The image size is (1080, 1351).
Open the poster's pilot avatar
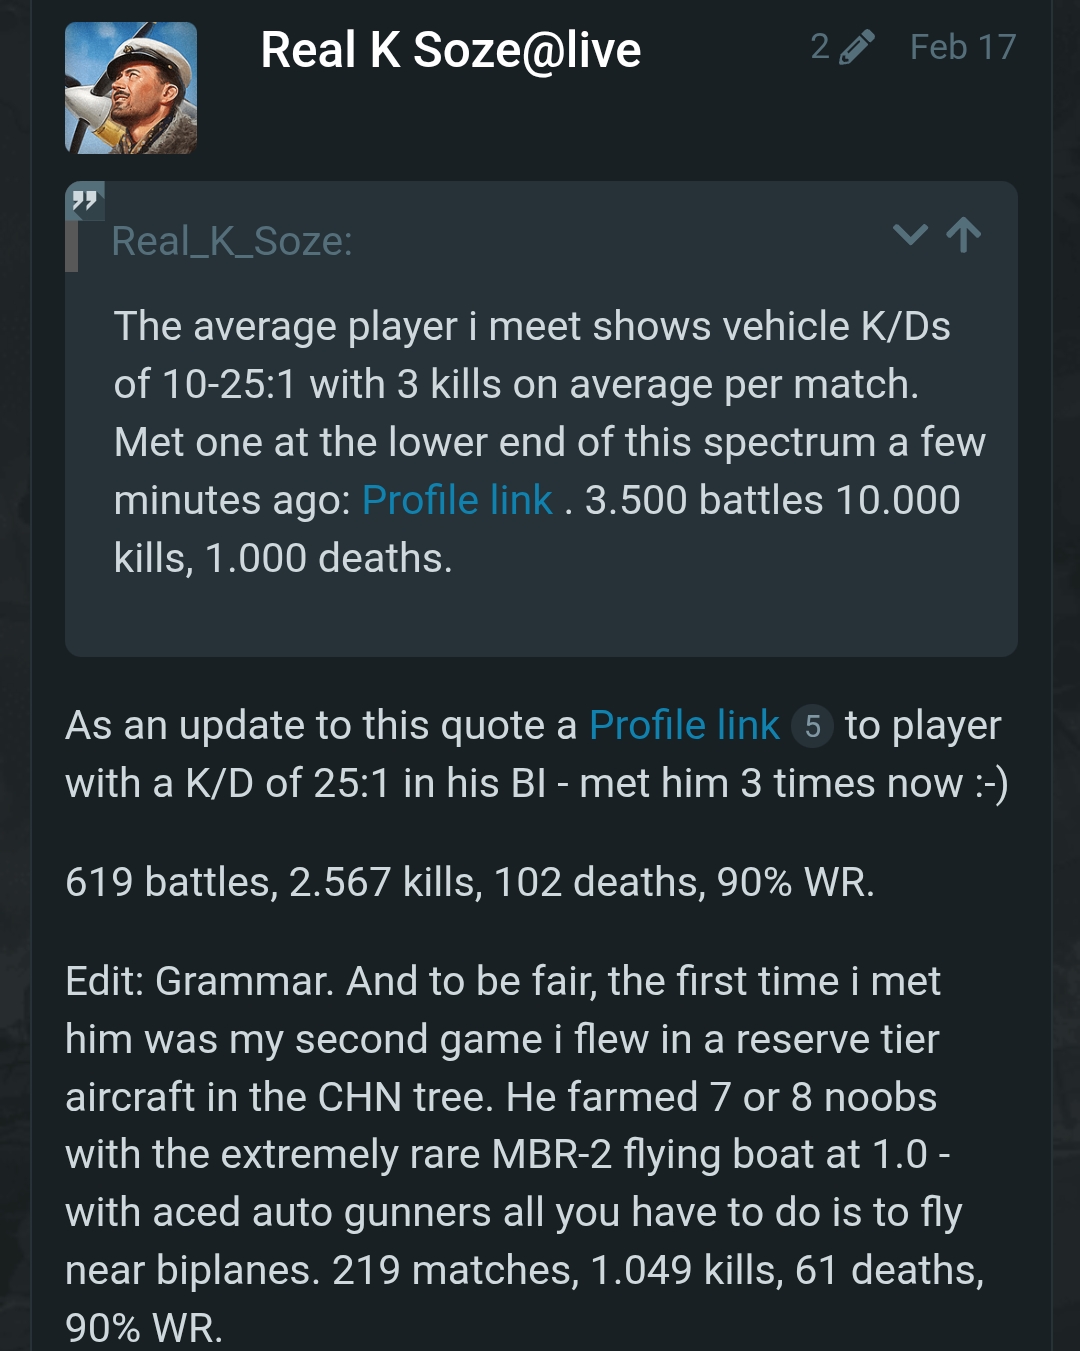[x=131, y=88]
